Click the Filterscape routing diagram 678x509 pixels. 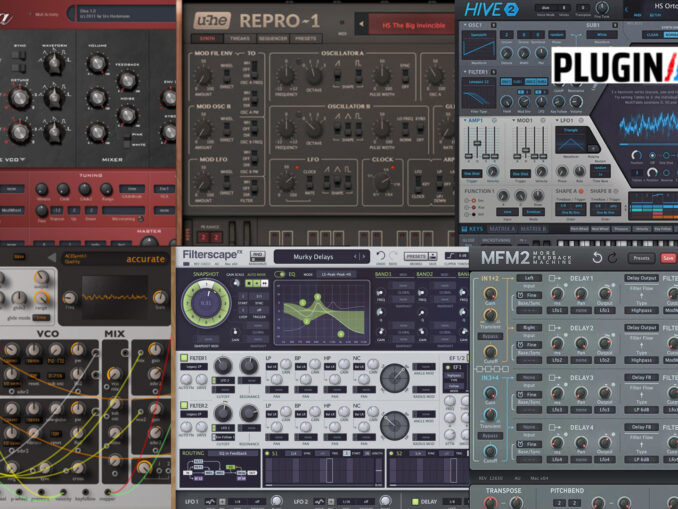coord(220,471)
